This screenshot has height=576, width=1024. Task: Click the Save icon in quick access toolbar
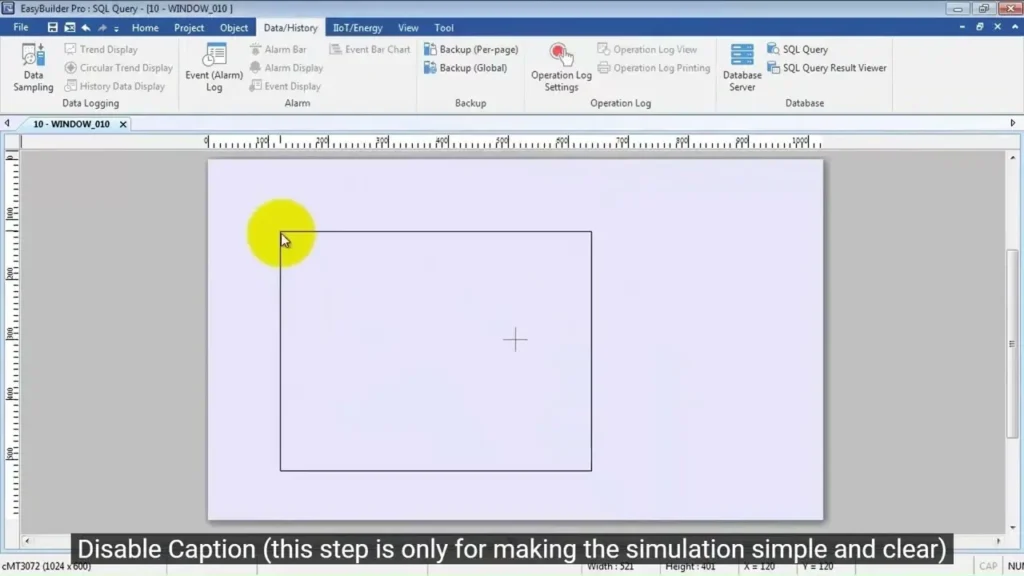click(x=53, y=28)
